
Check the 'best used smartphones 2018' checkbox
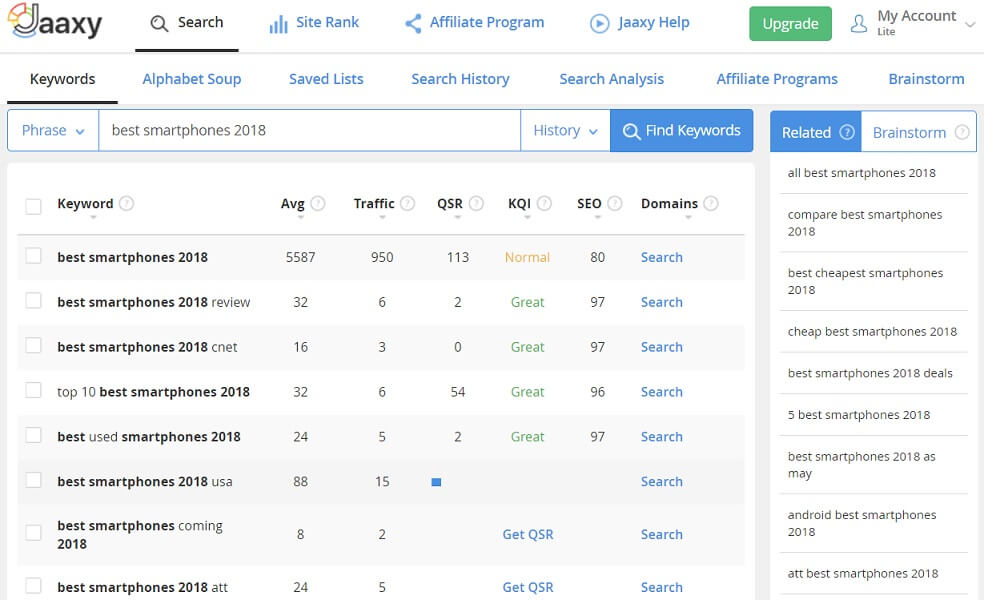click(x=33, y=436)
